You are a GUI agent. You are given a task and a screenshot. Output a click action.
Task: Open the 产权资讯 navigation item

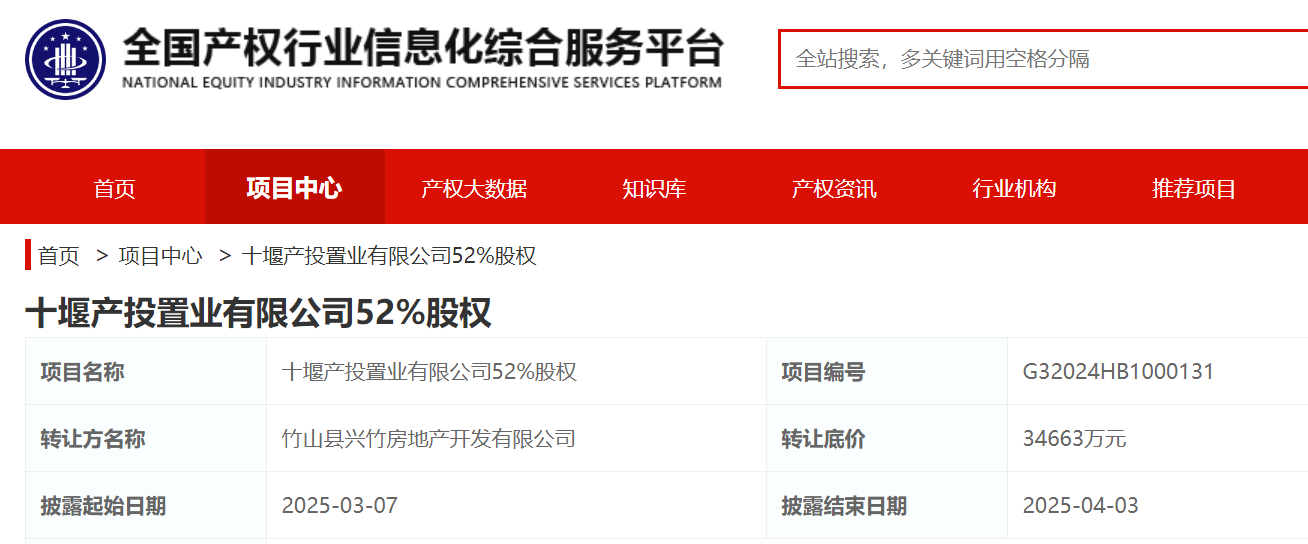click(834, 188)
